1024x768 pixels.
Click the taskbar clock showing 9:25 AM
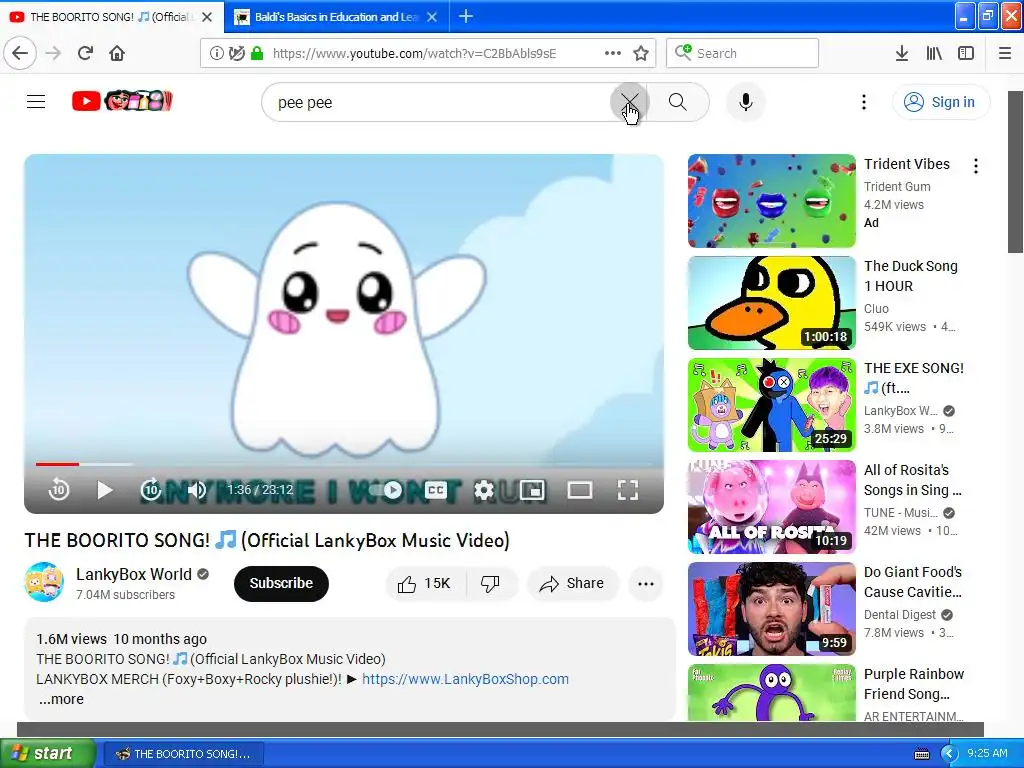(987, 753)
